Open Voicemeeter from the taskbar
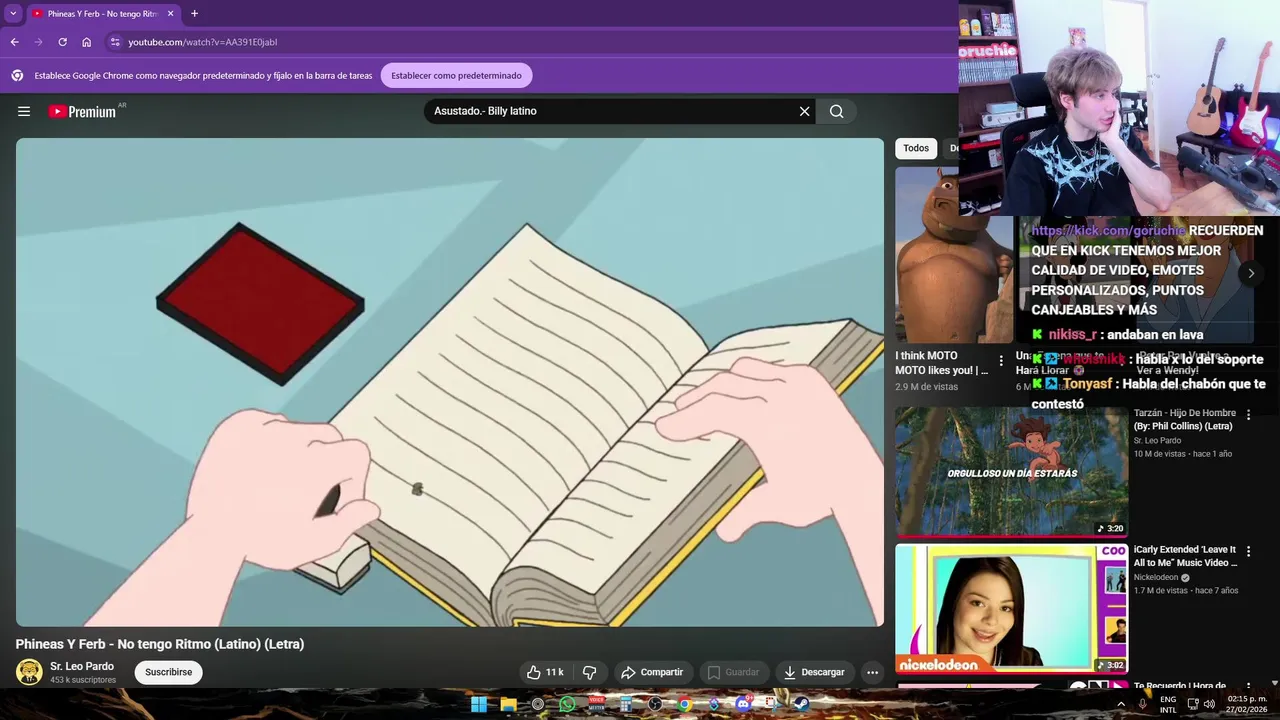 (597, 704)
